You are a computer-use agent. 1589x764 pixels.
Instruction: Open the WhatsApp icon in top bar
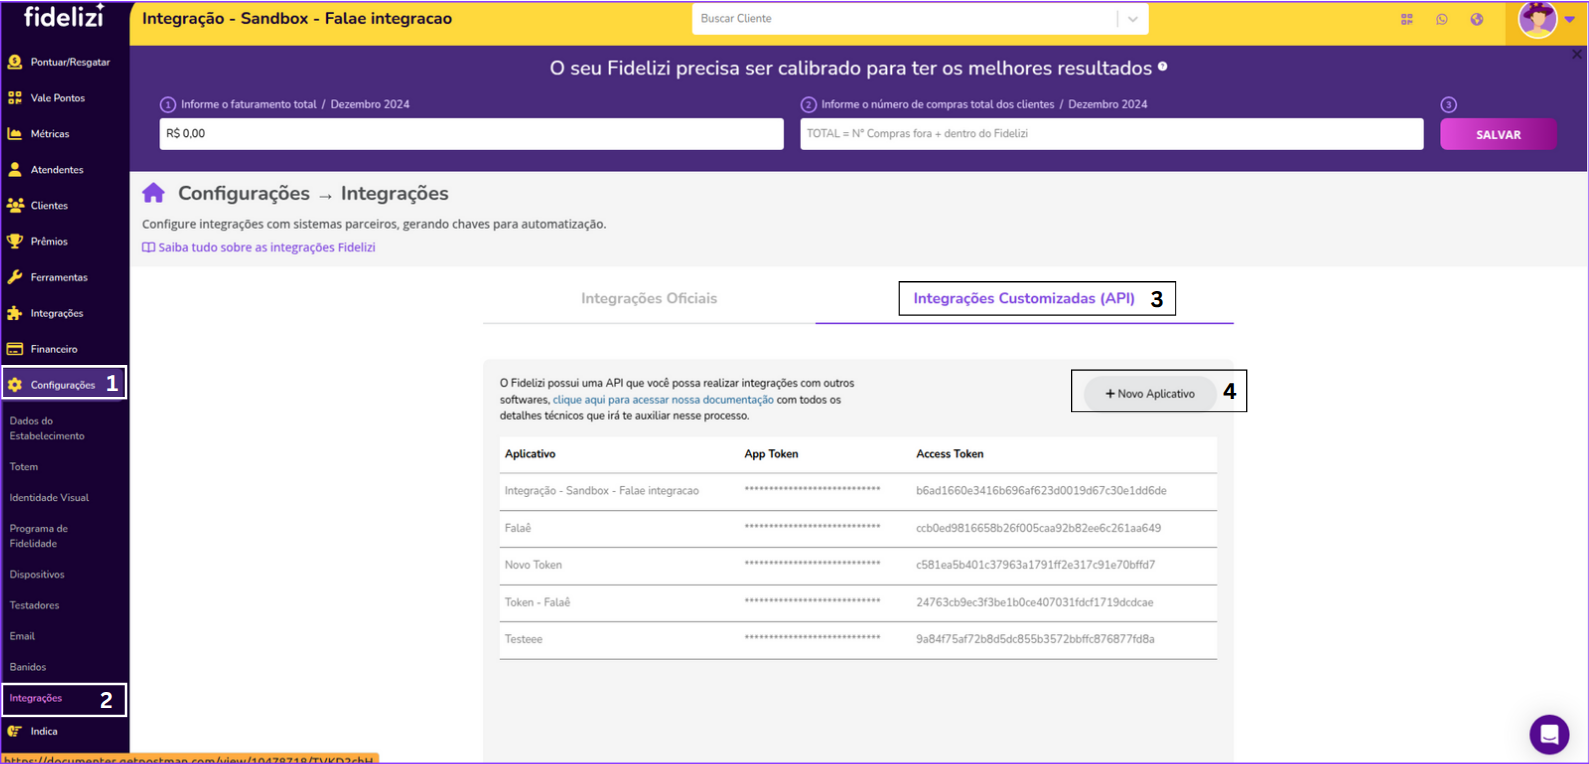[1441, 19]
